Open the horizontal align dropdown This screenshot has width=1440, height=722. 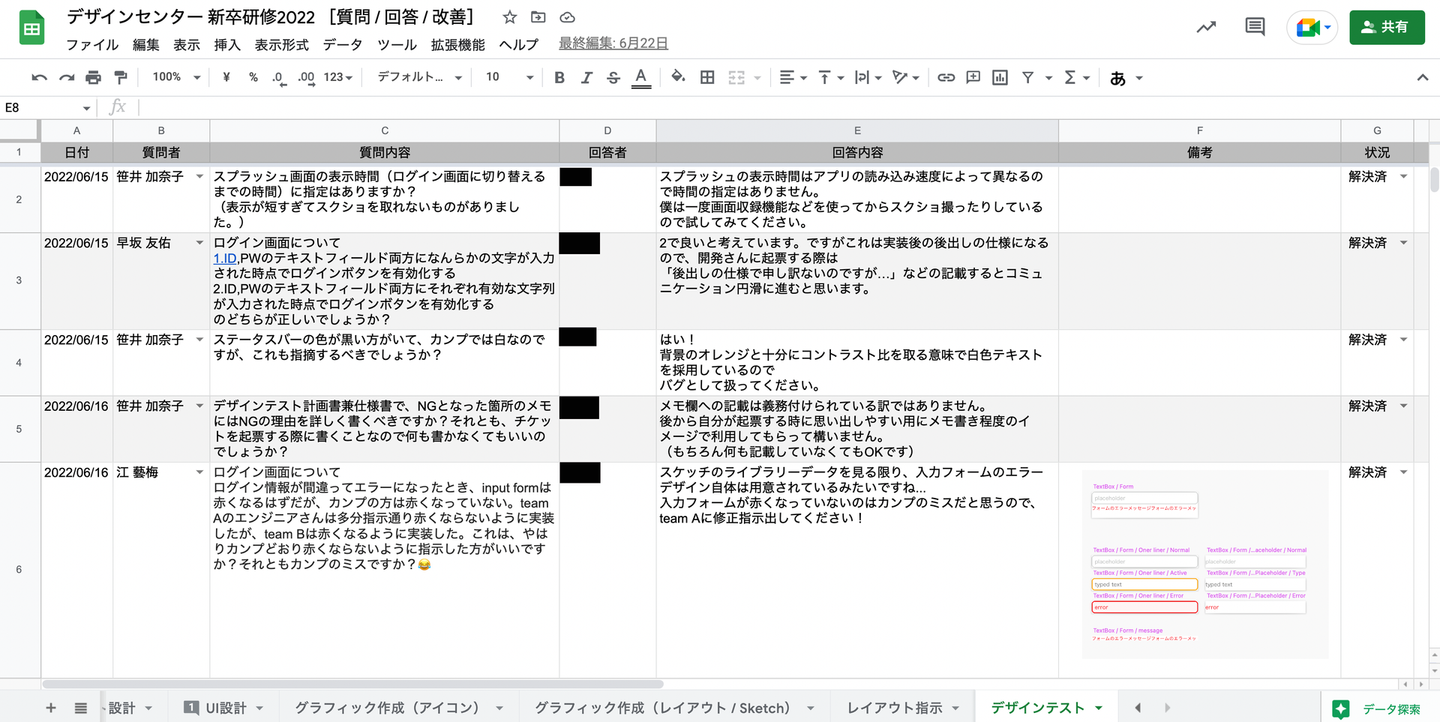coord(793,77)
